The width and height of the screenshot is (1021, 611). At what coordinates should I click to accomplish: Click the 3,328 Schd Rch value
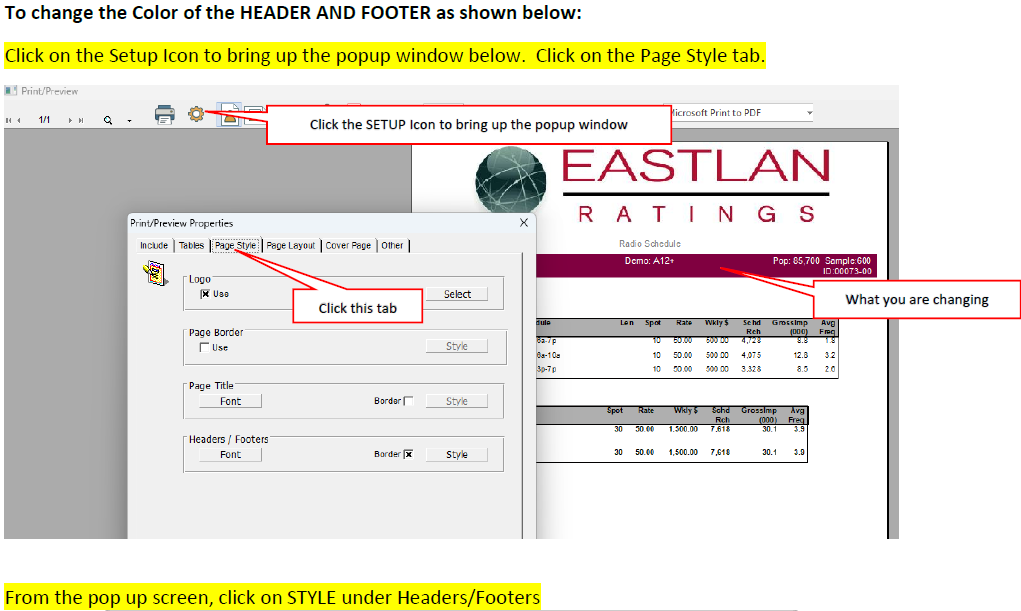[751, 369]
